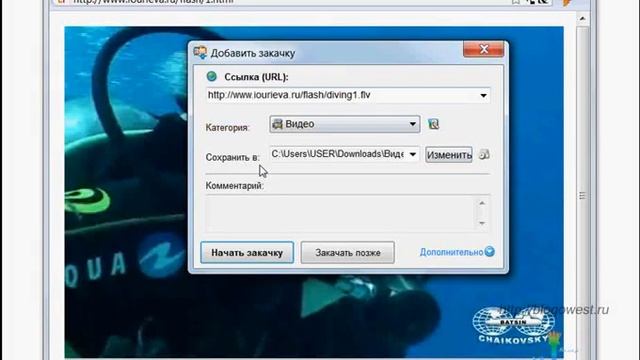Image resolution: width=640 pixels, height=360 pixels.
Task: Click the browser vertical scrollbar thumb
Action: 582,196
